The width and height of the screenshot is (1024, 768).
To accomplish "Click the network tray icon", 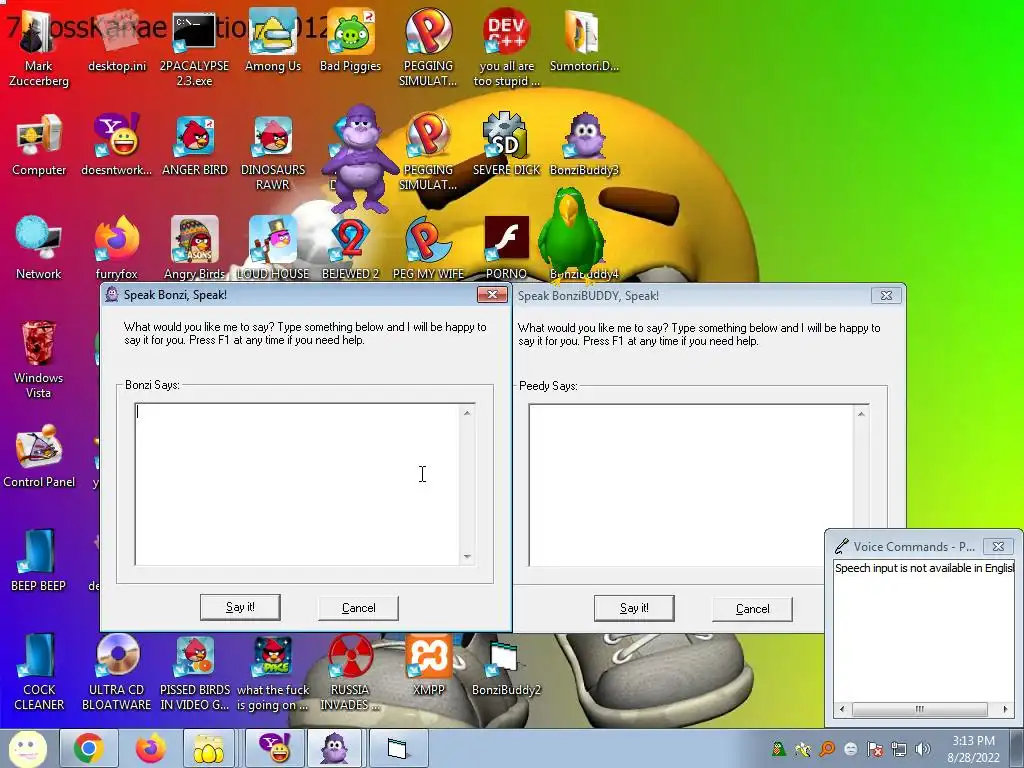I will [x=899, y=749].
